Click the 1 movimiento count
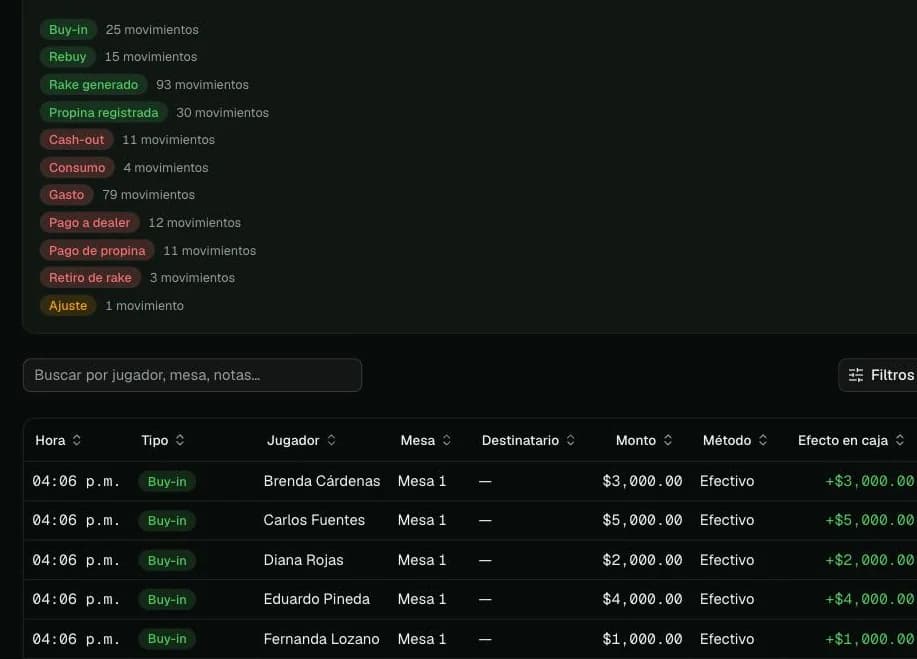917x659 pixels. point(144,306)
